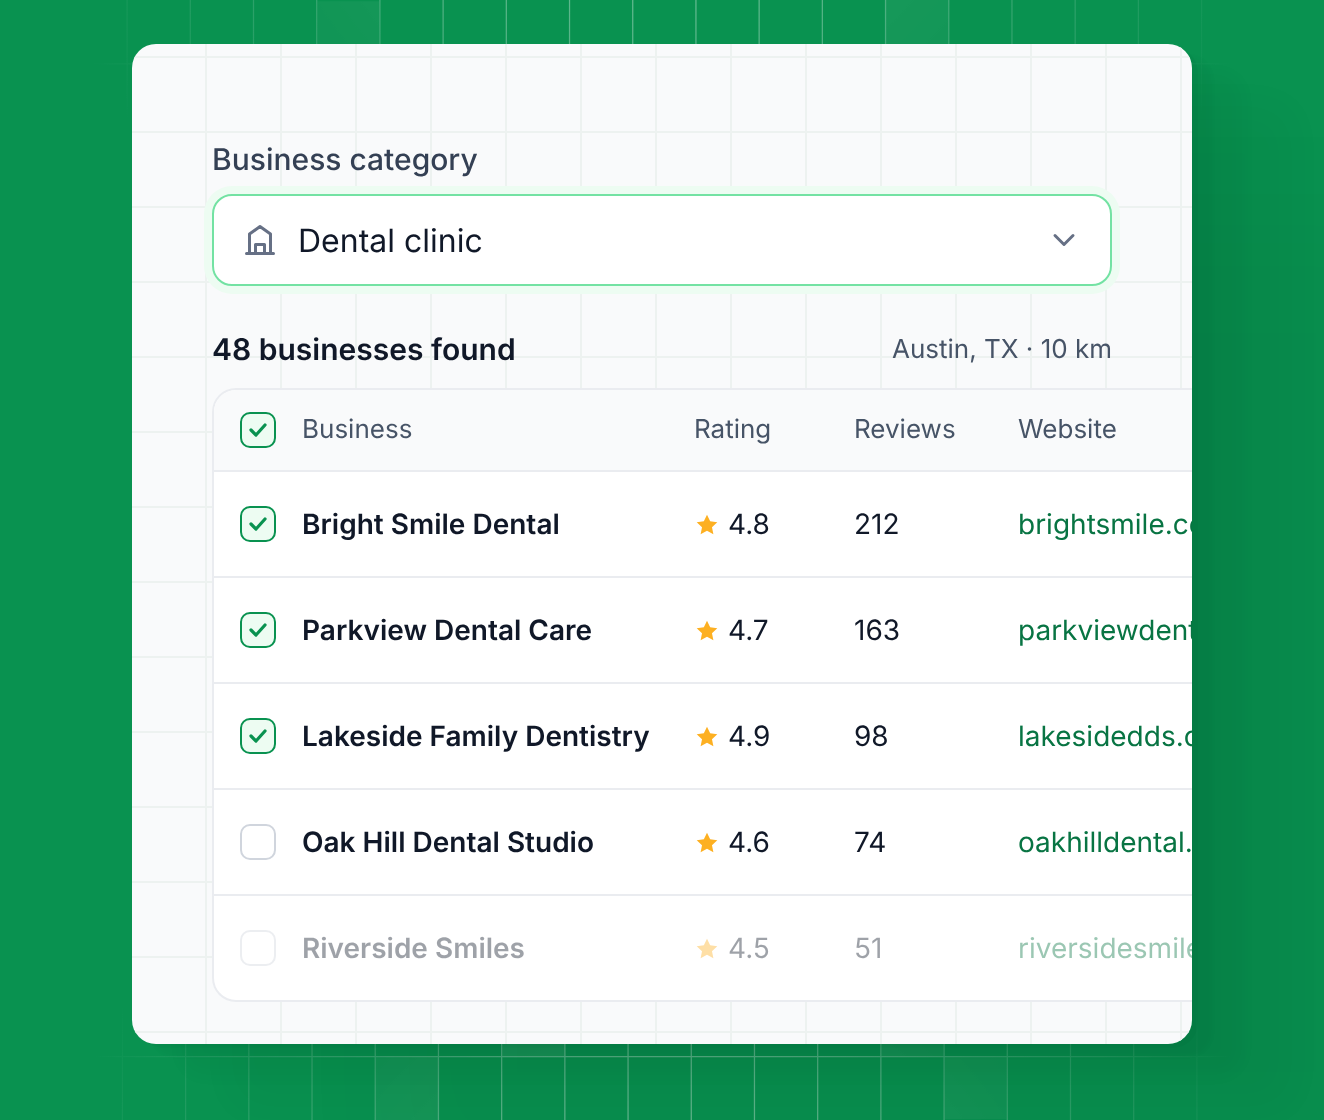
Task: Click the 163 reviews count
Action: point(877,630)
